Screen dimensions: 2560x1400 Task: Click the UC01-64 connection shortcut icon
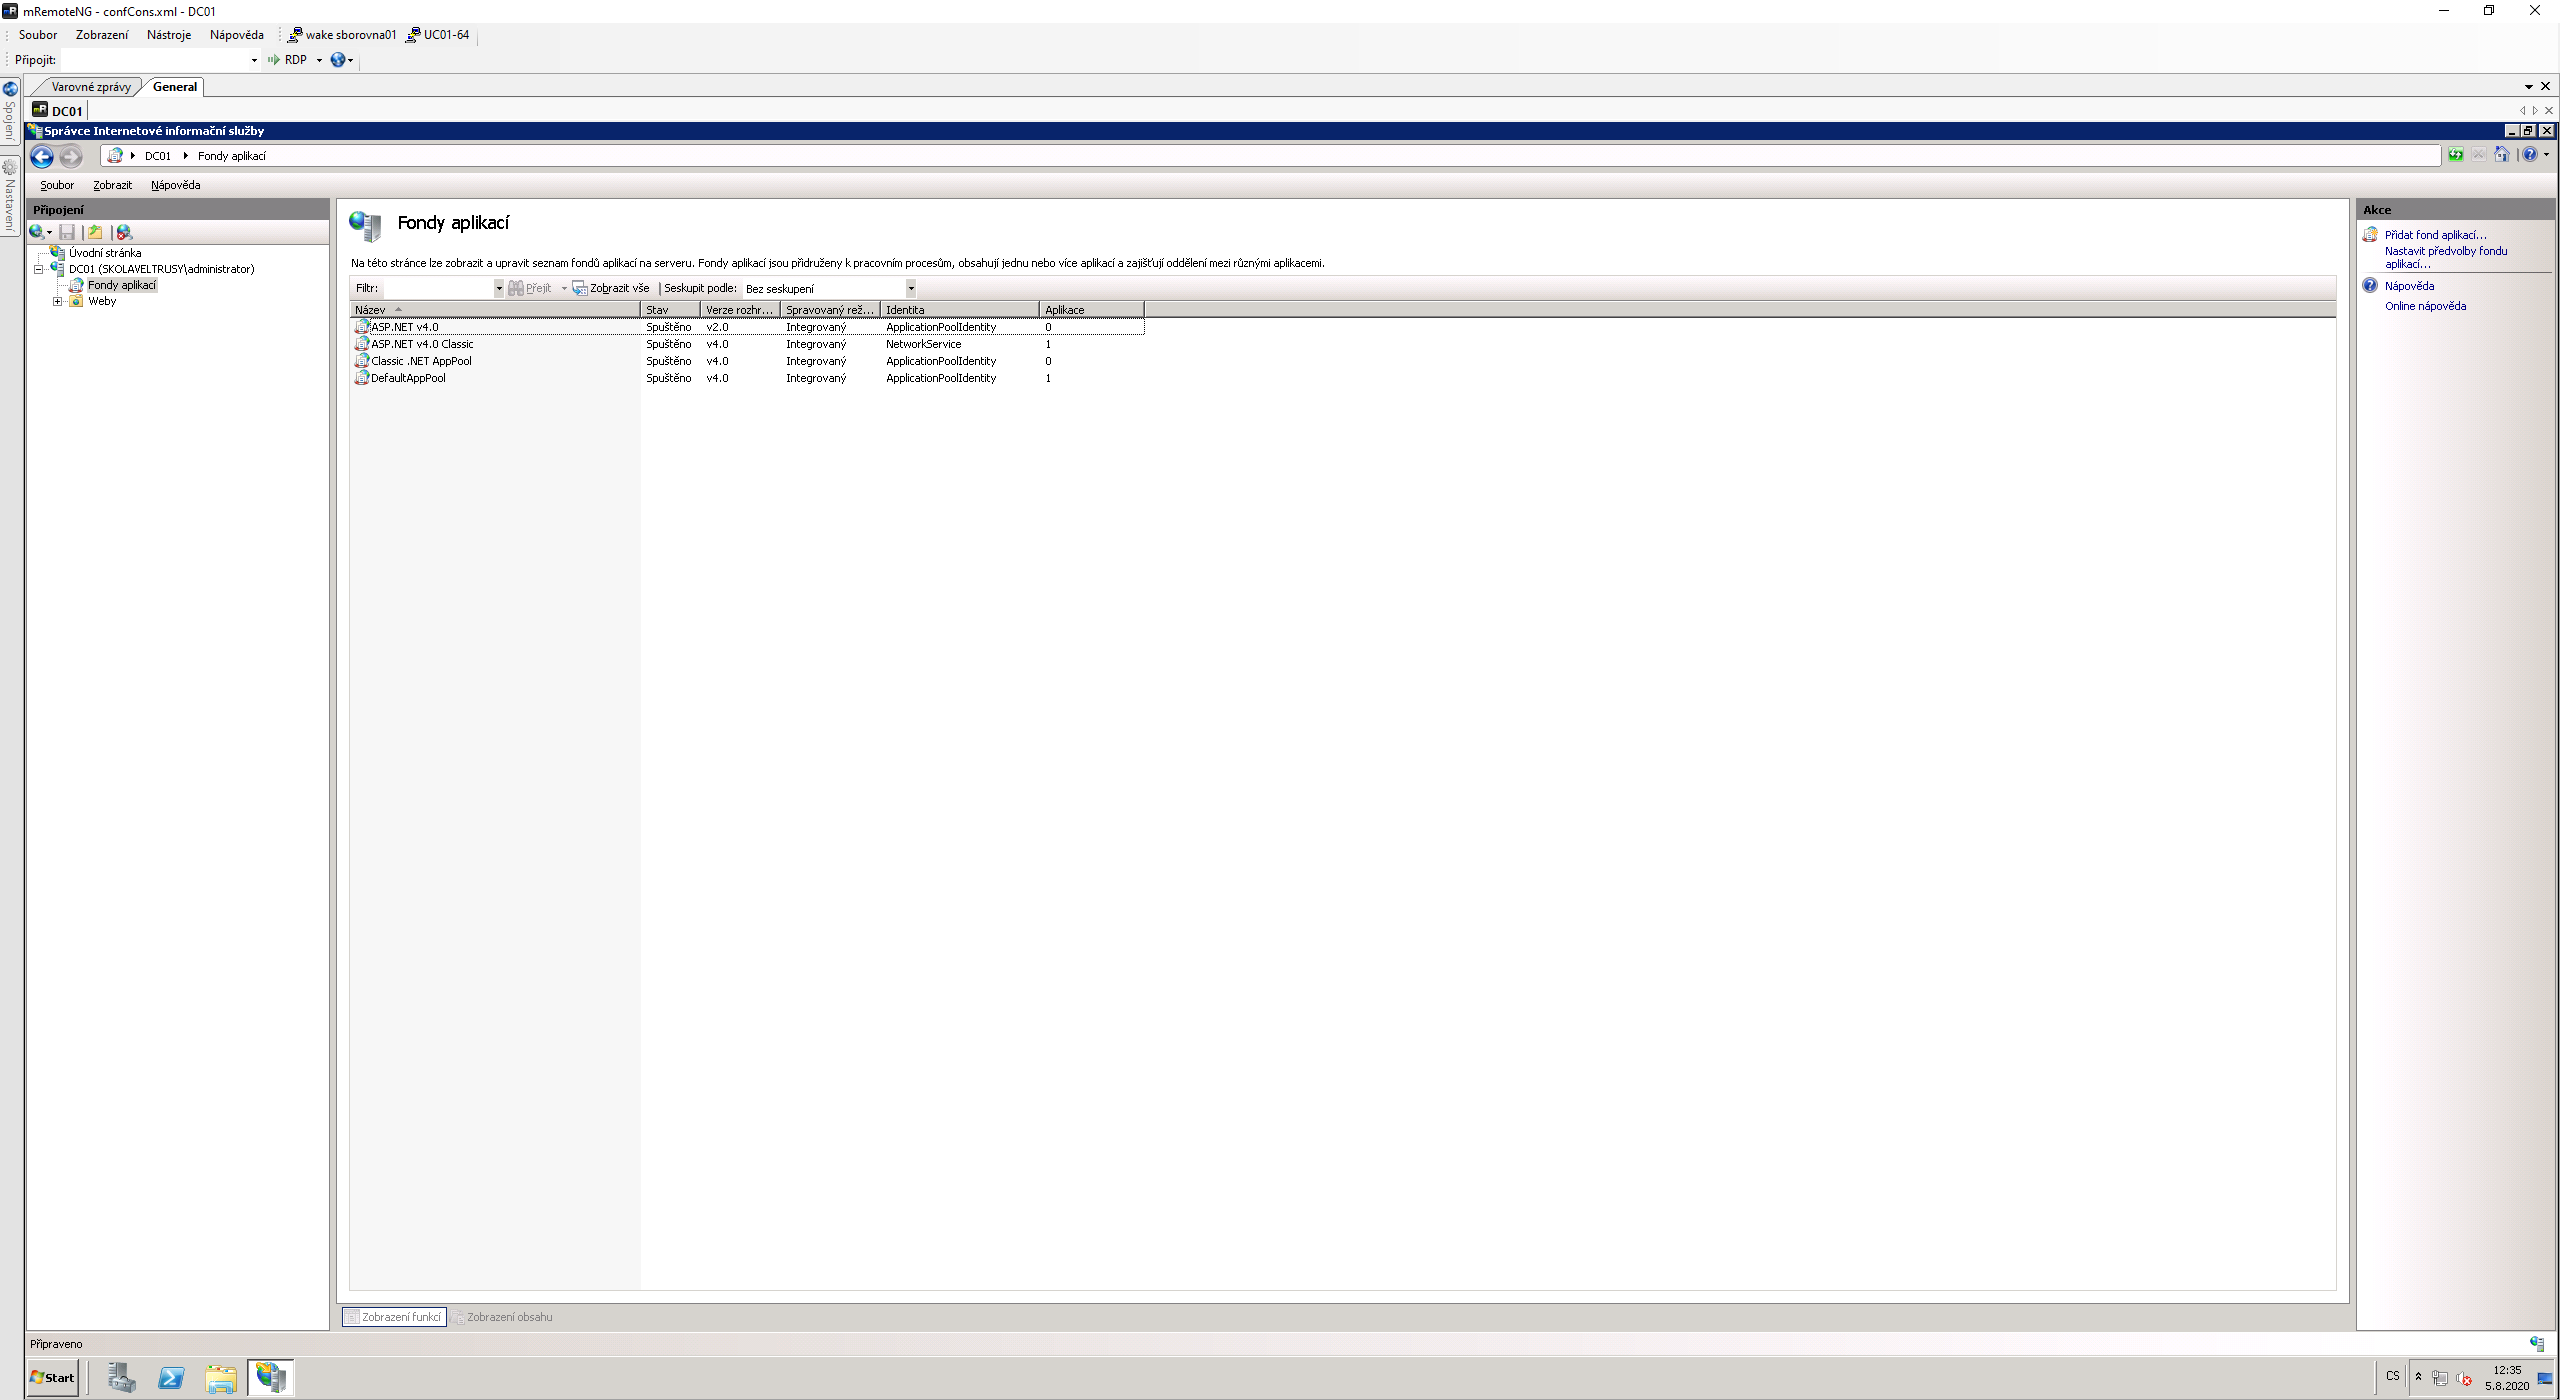coord(412,35)
